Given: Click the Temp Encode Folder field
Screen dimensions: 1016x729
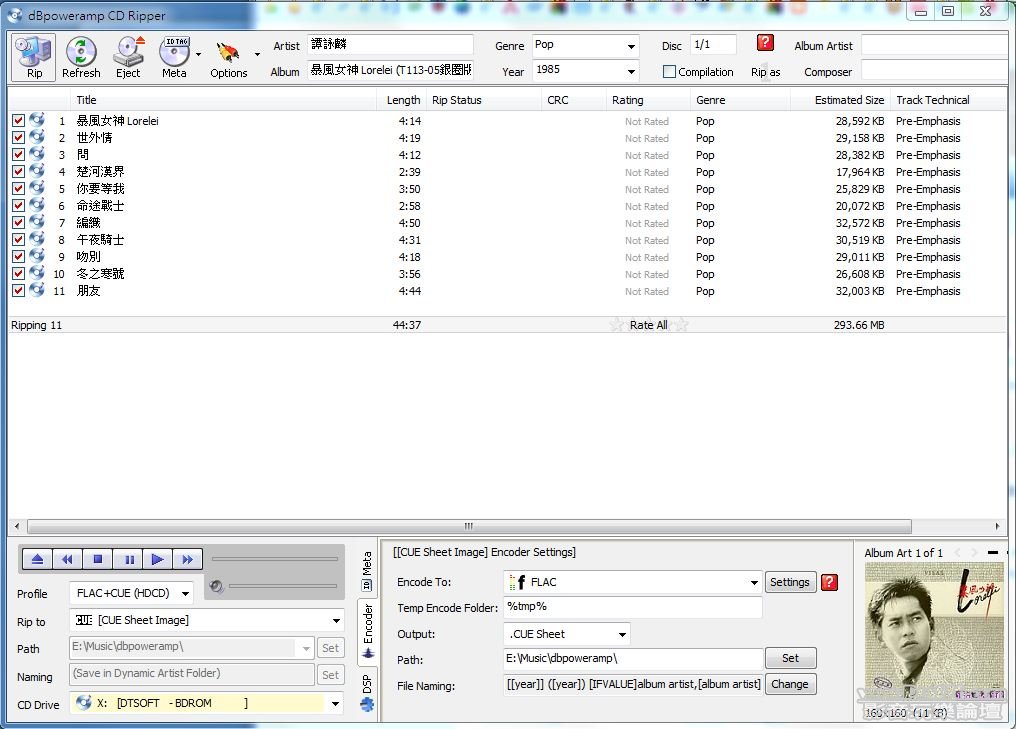Looking at the screenshot, I should [632, 607].
